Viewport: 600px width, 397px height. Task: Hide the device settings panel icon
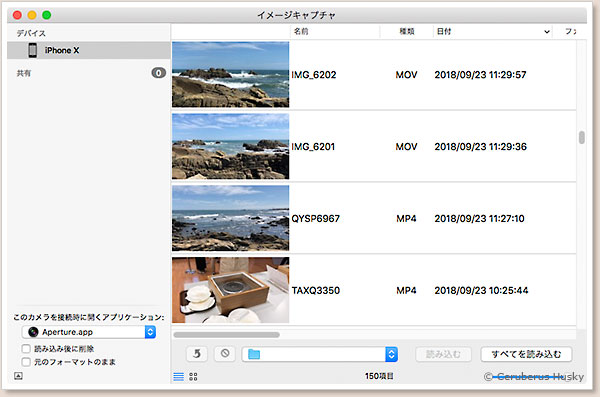click(x=18, y=376)
